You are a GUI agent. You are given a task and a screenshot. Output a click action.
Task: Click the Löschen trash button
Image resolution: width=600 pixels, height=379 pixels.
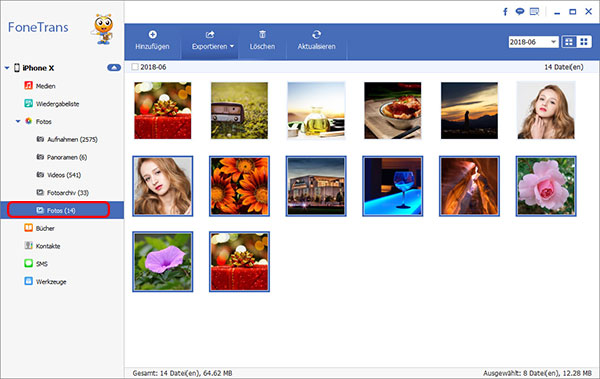point(262,41)
